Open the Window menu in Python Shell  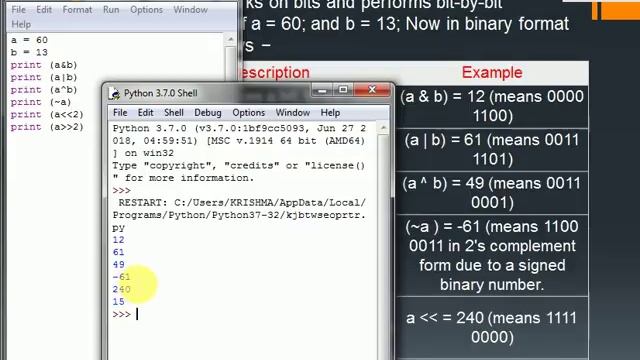293,113
